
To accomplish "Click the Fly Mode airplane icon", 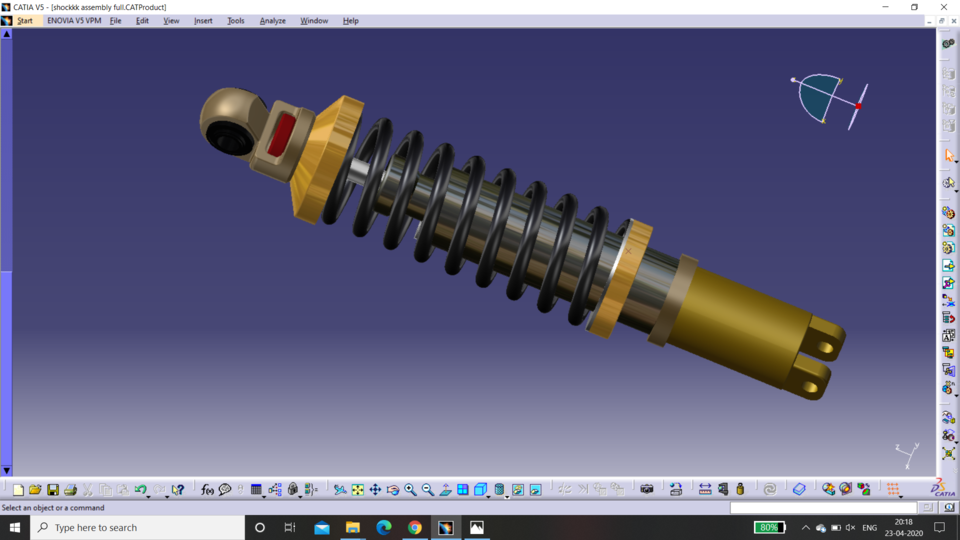I will pos(340,489).
